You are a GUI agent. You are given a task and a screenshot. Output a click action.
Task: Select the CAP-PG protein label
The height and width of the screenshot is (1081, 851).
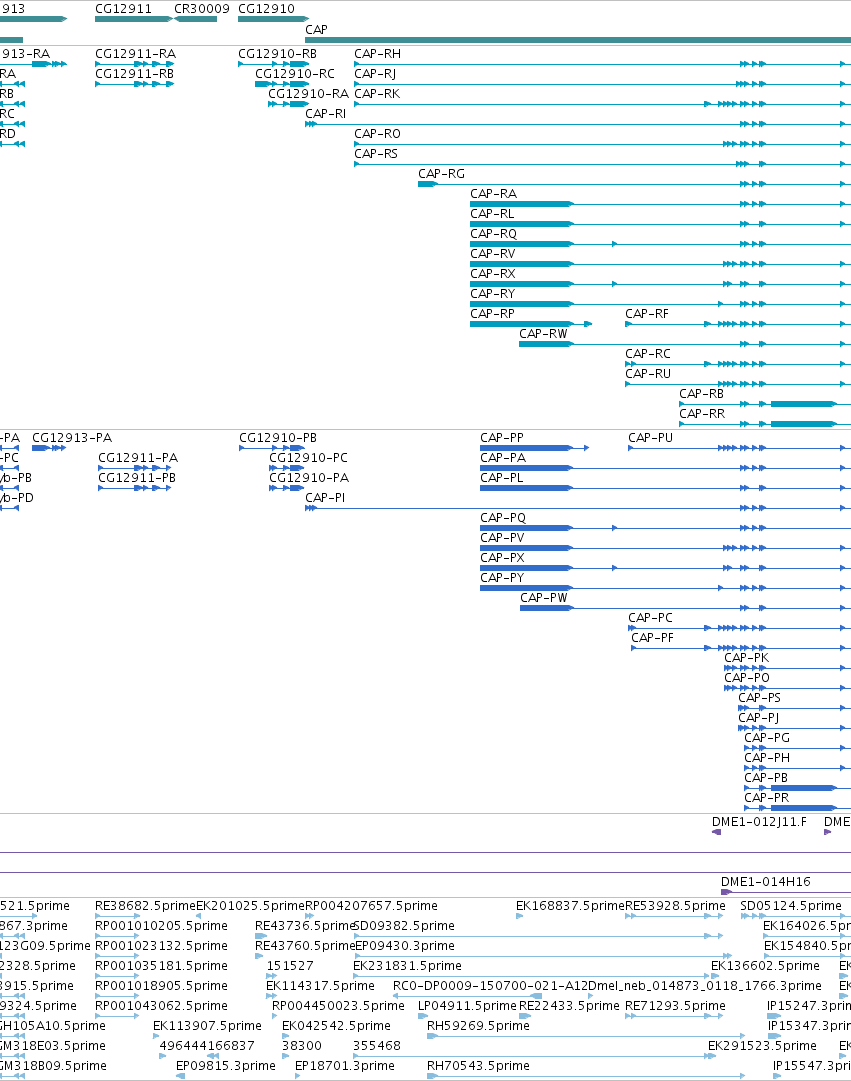[767, 738]
